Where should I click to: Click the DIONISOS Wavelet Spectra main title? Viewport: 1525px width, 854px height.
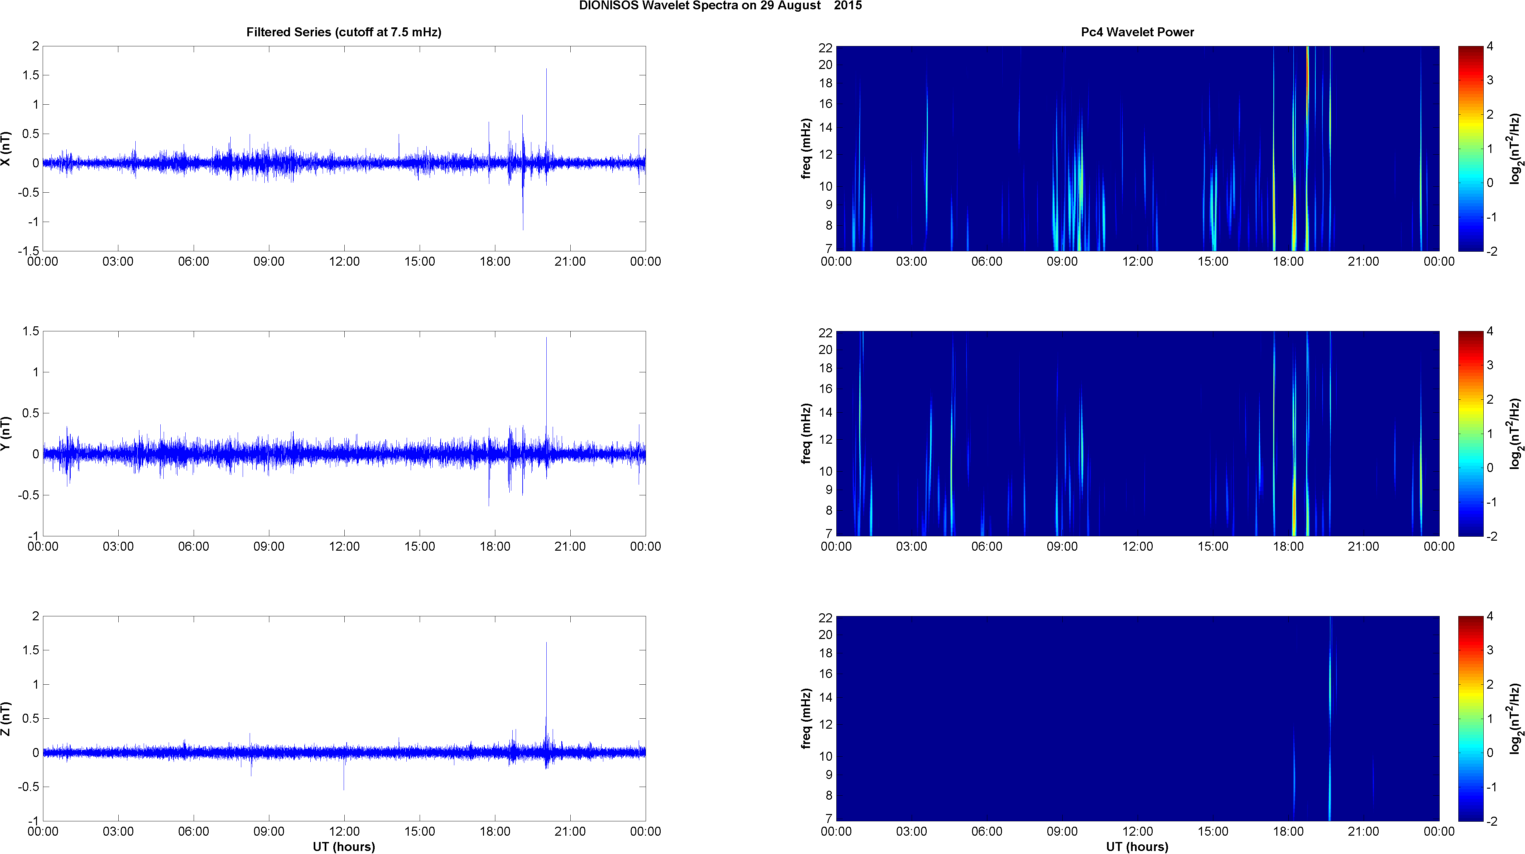720,6
